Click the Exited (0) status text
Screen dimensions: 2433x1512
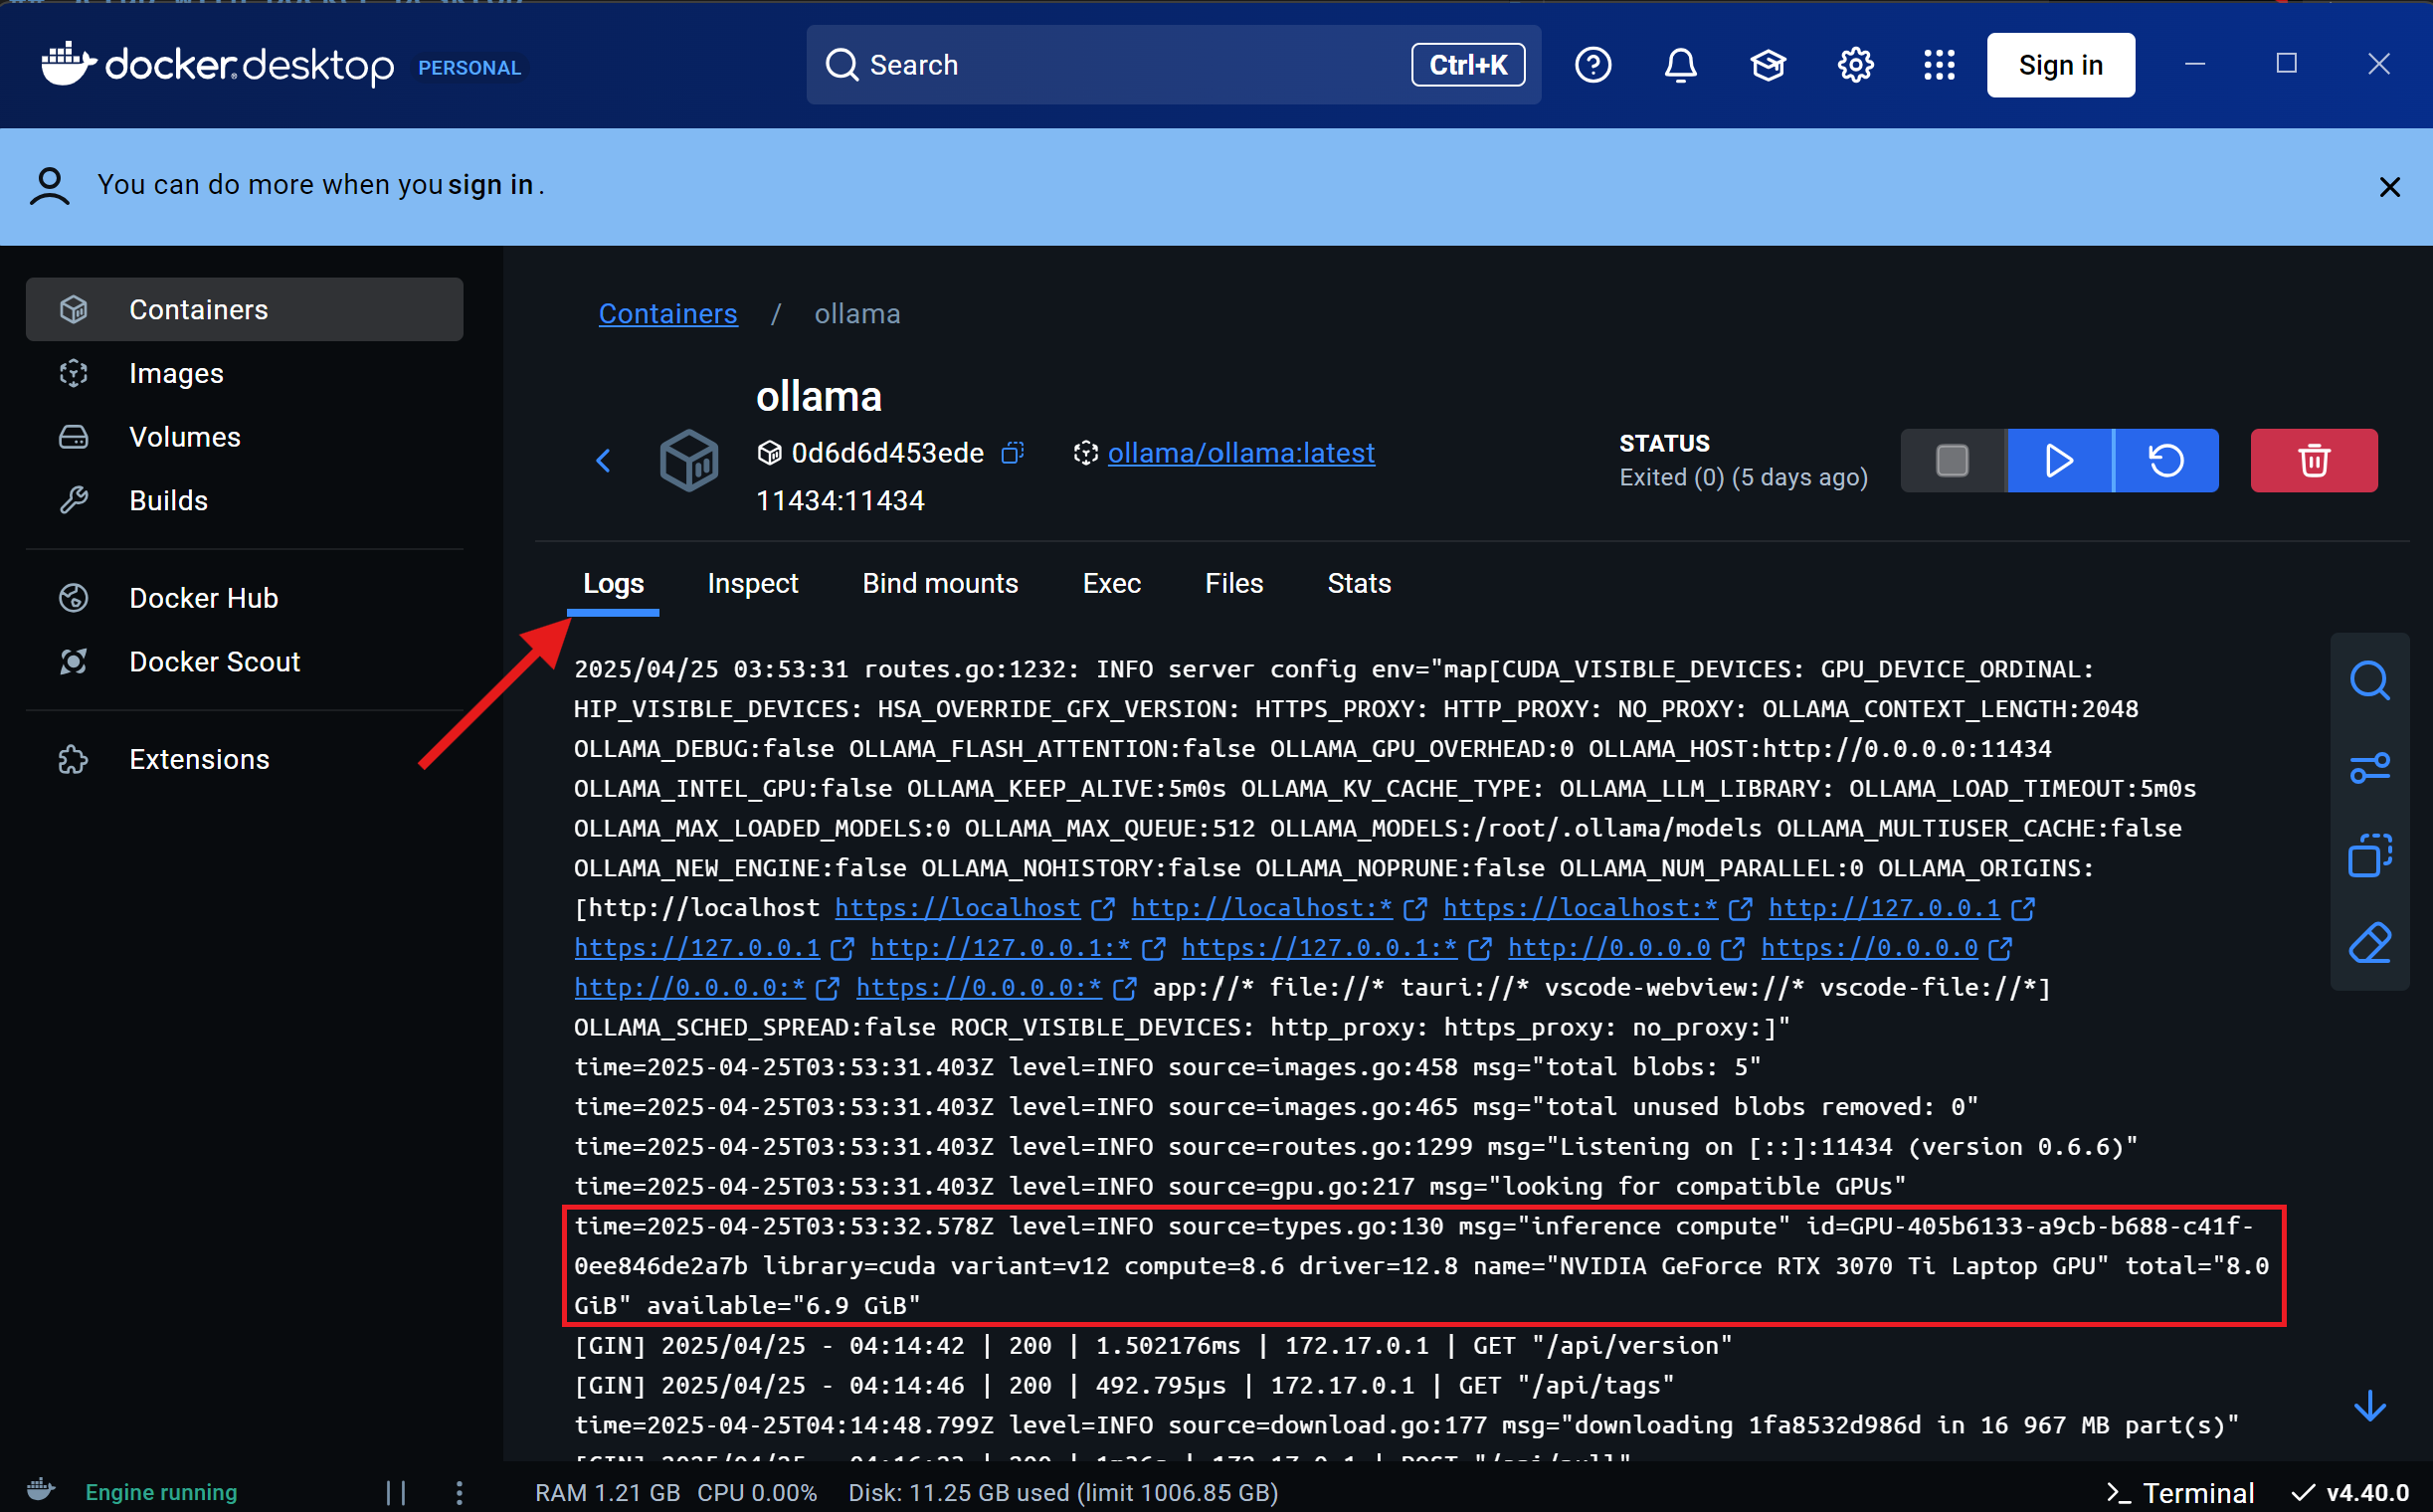(1743, 477)
